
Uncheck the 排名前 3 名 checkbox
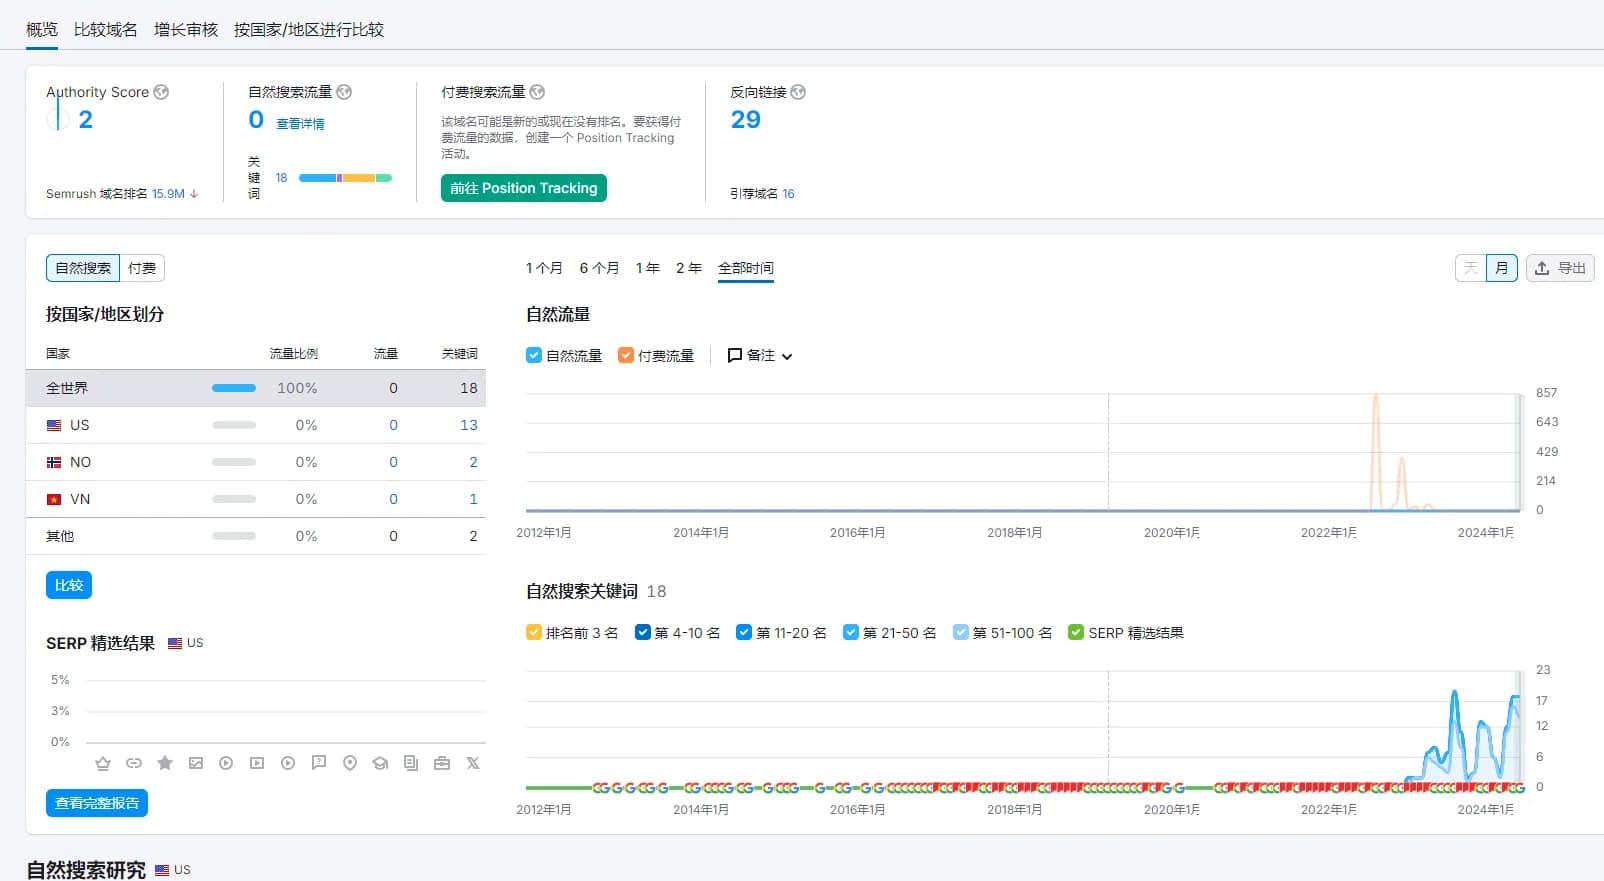[x=534, y=632]
